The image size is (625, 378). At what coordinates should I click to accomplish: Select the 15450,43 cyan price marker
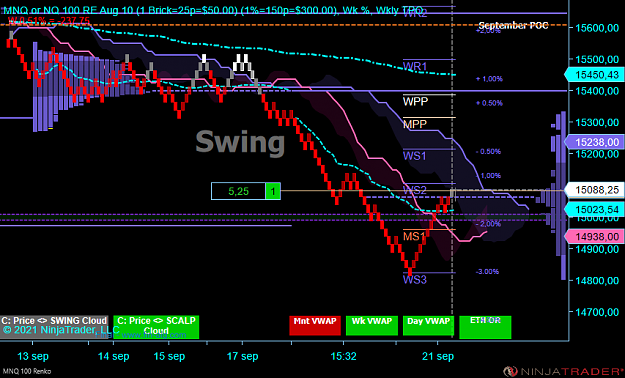coord(594,75)
